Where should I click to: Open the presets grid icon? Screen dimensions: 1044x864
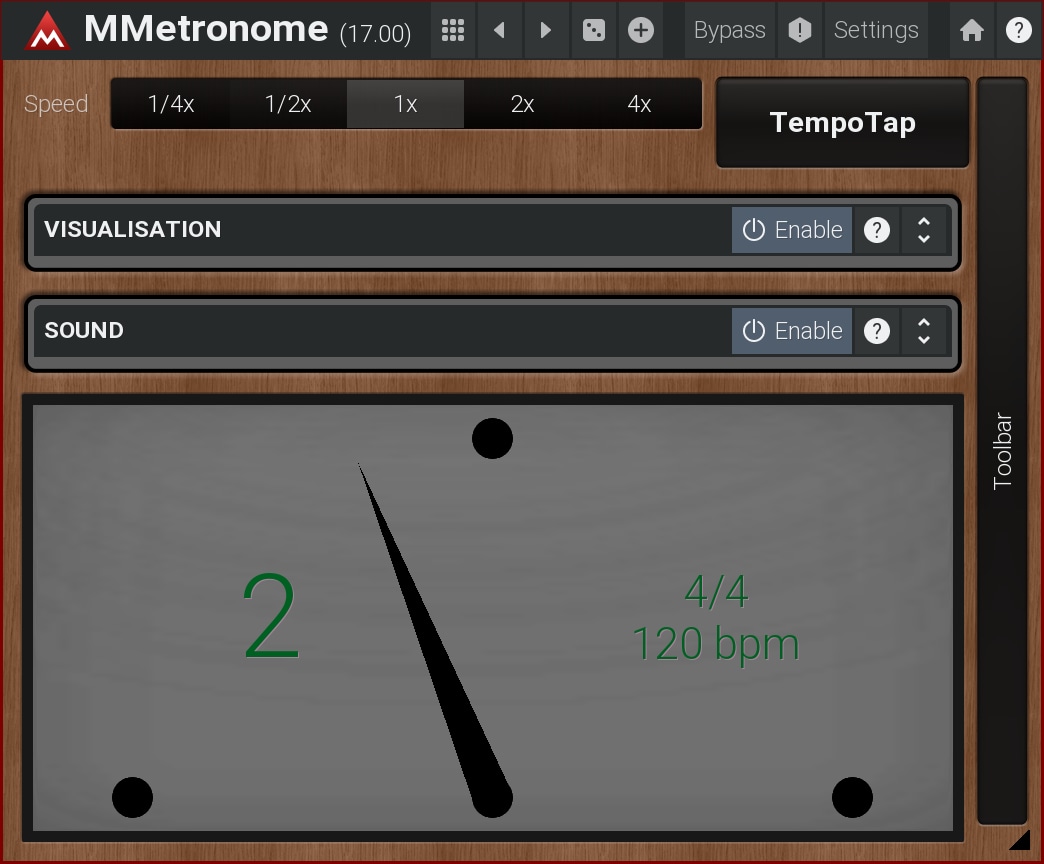click(x=453, y=31)
